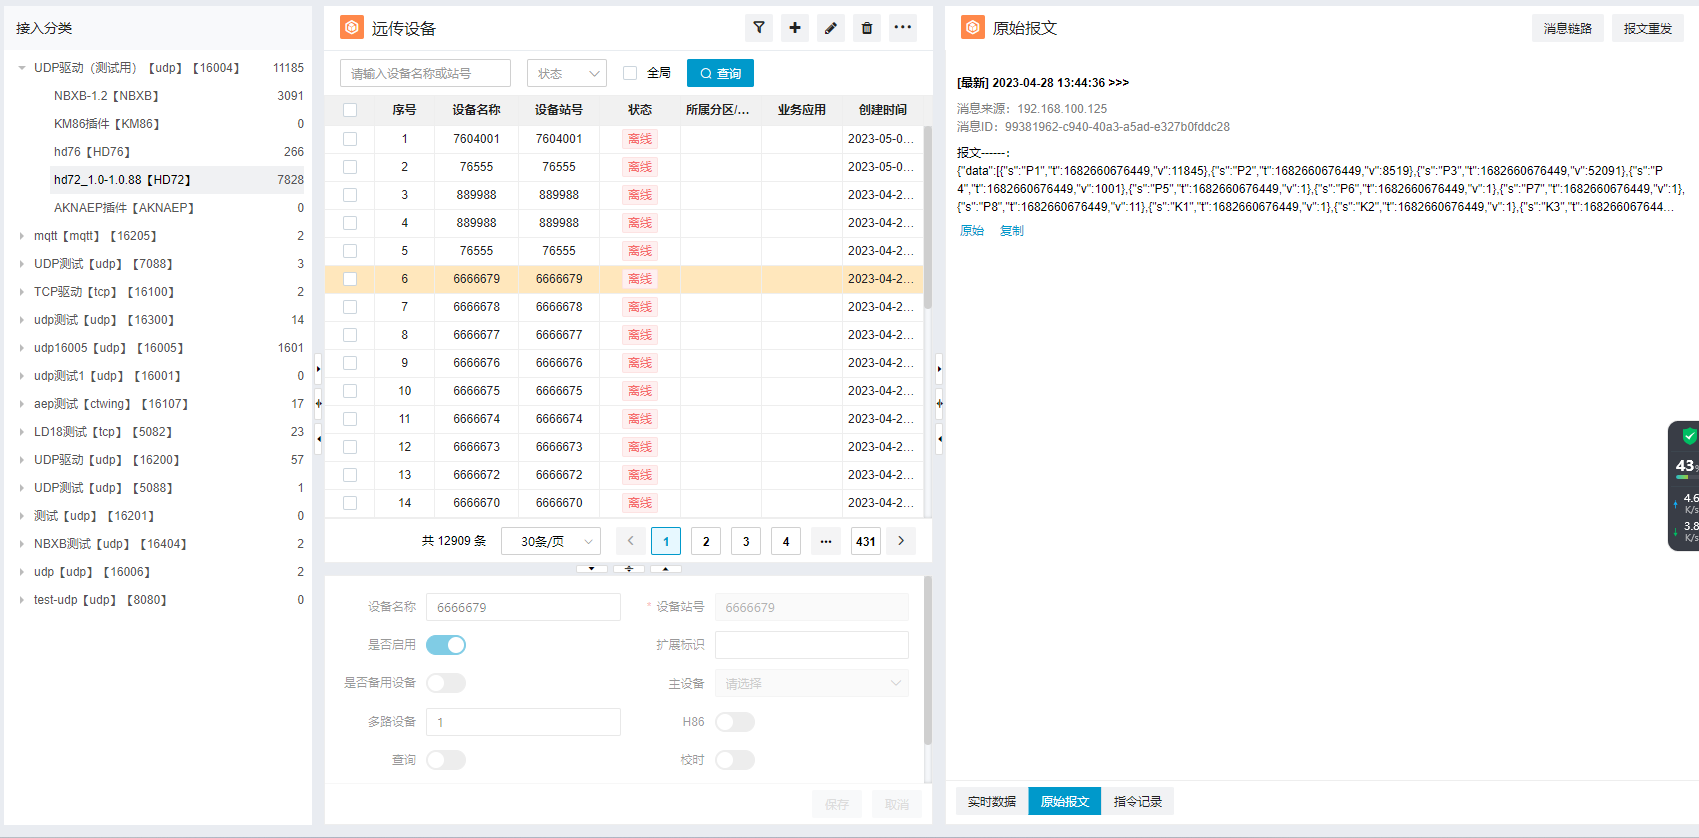The image size is (1699, 838).
Task: Toggle the 查询 switch in form
Action: [x=446, y=760]
